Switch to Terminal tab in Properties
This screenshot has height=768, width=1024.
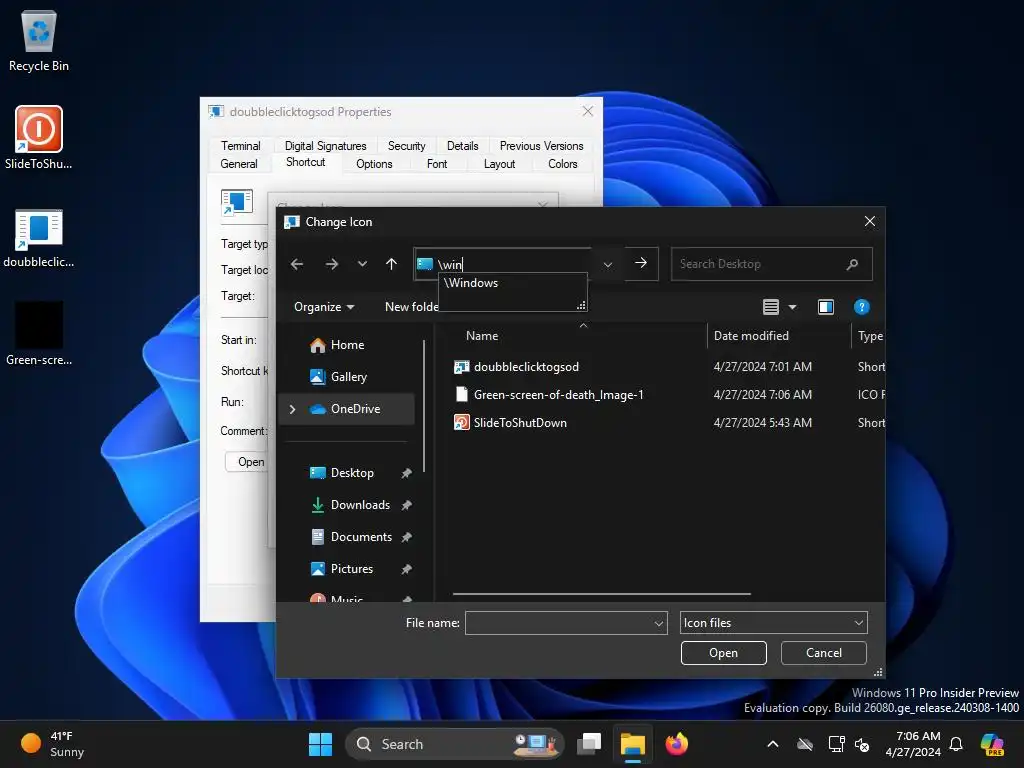pyautogui.click(x=240, y=146)
